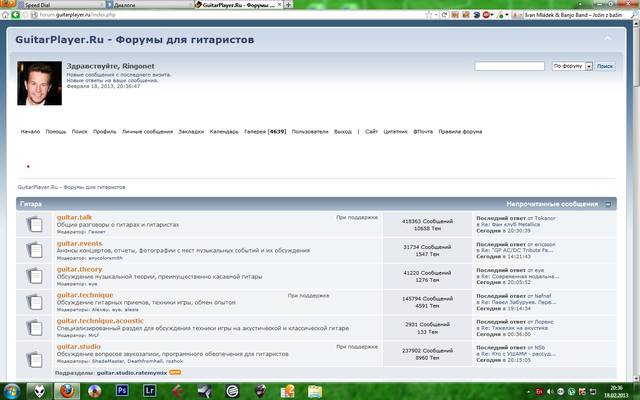Show hidden tray icons arrow

[x=529, y=391]
